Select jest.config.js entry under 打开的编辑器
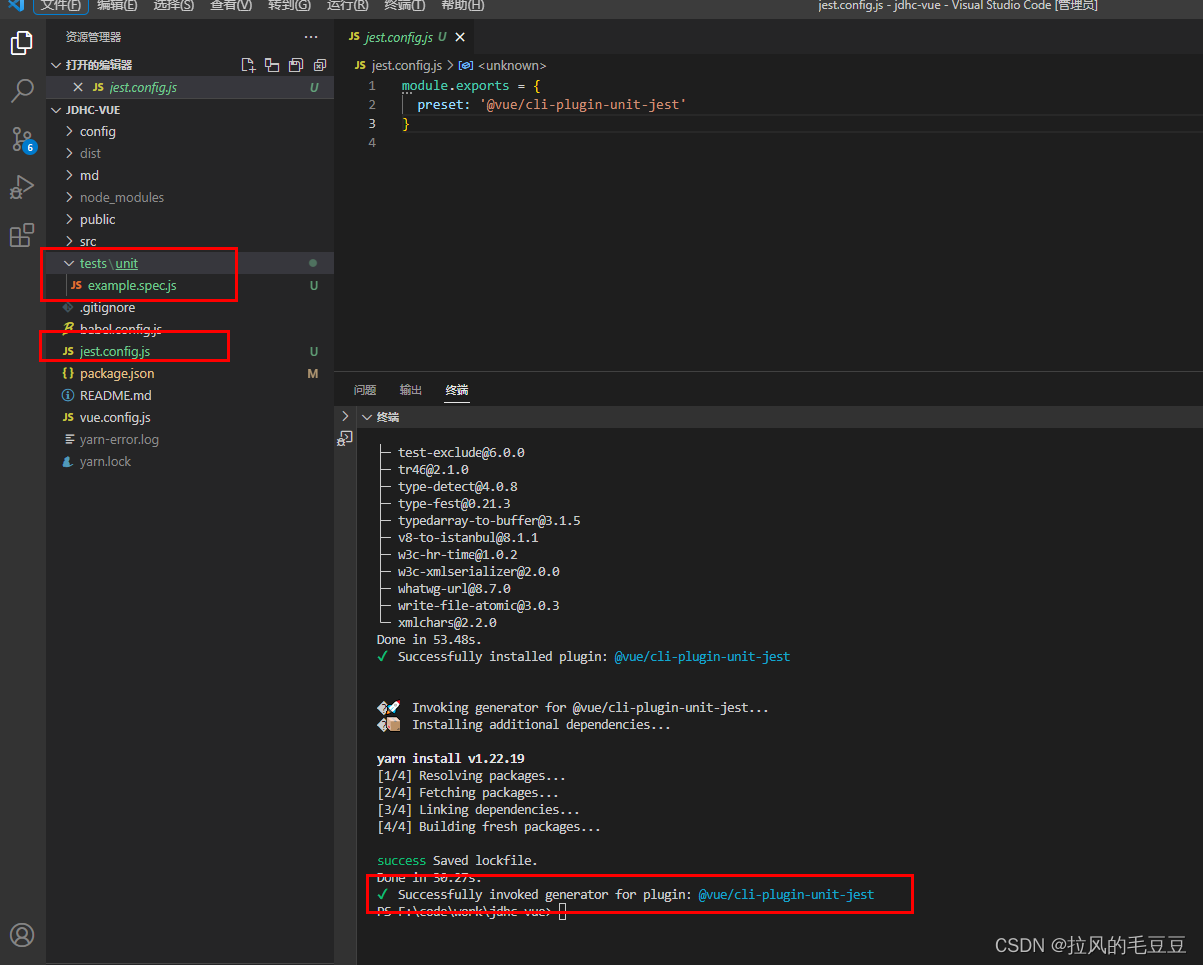The width and height of the screenshot is (1203, 965). (x=190, y=87)
